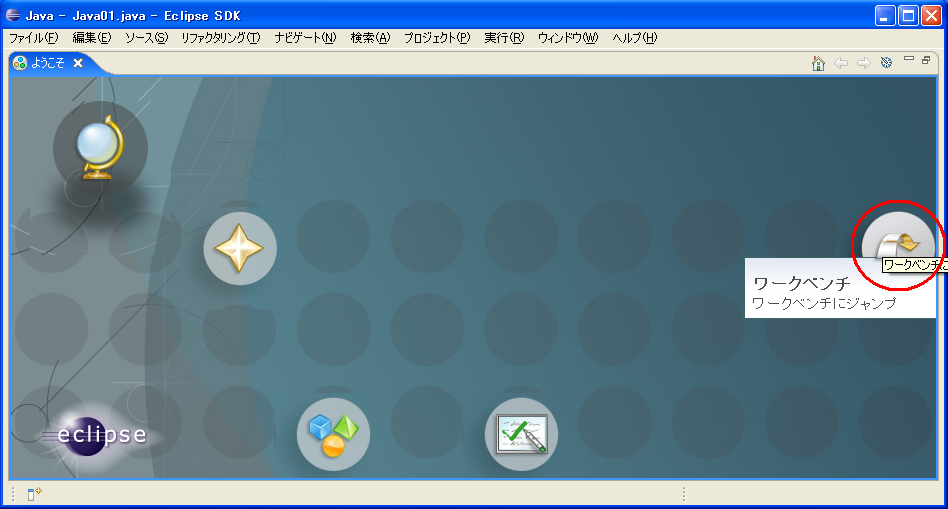The image size is (948, 509).
Task: Click the fast view icon in status bar
Action: (34, 494)
